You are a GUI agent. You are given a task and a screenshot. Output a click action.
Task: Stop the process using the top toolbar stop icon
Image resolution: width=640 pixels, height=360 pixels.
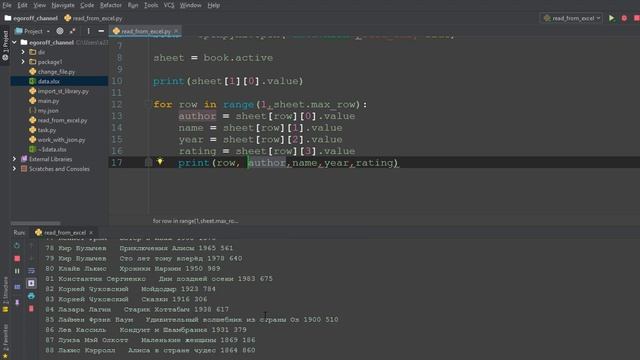636,18
